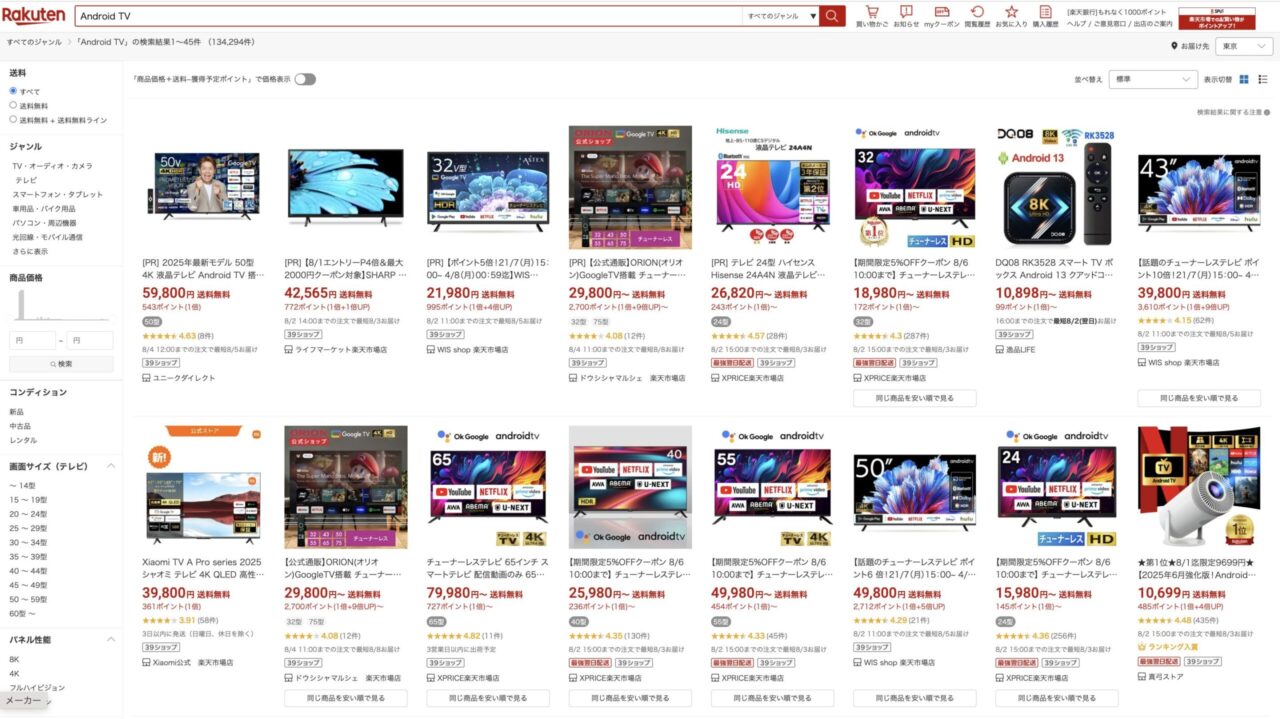Select the スマートフォン・タブレット genre
1280x719 pixels.
(57, 194)
